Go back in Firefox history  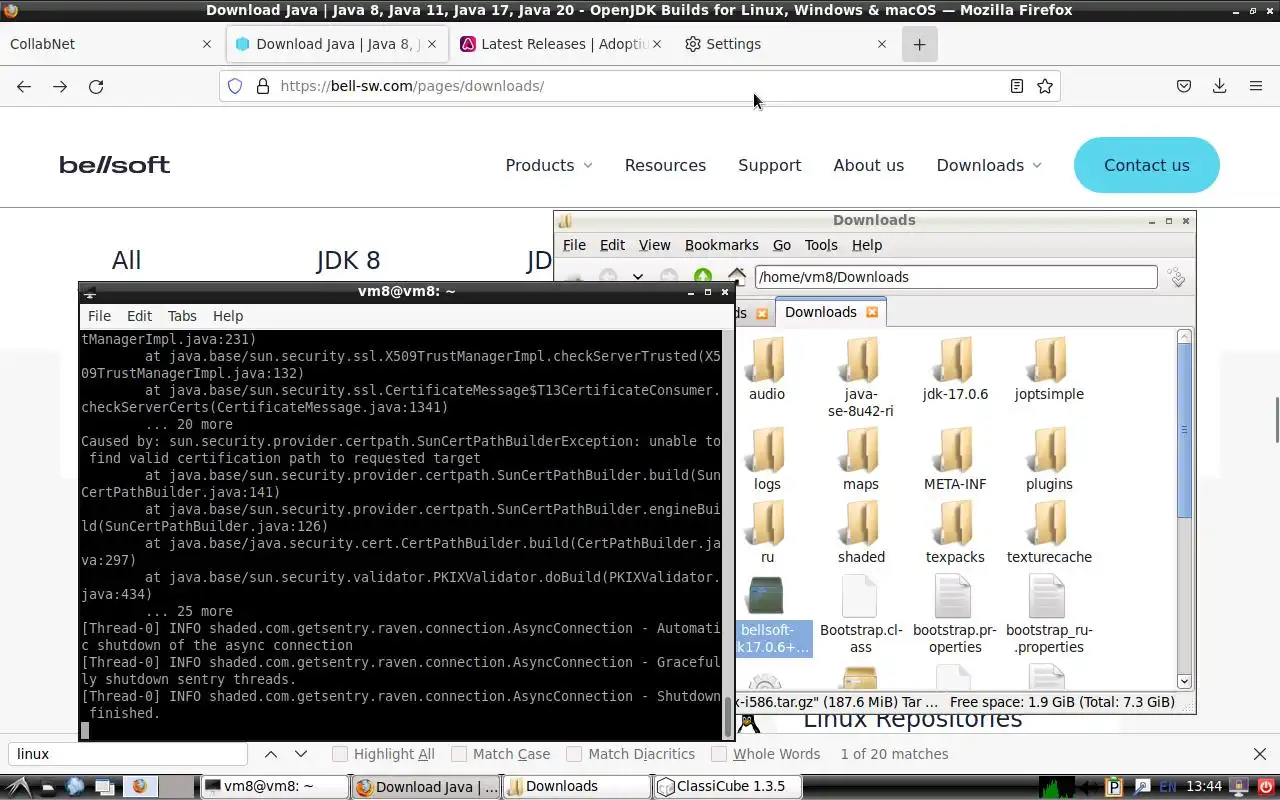point(24,86)
